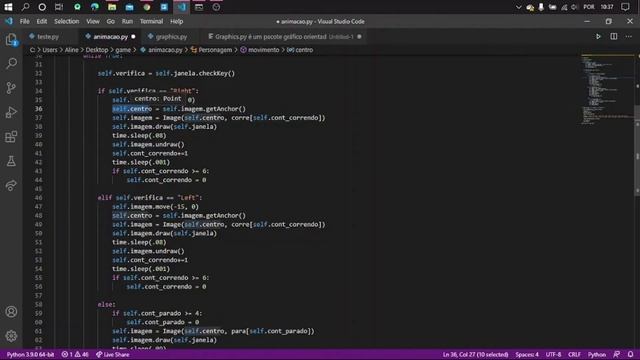Open the Users breadcrumb dropdown
The width and height of the screenshot is (640, 360).
click(x=50, y=50)
